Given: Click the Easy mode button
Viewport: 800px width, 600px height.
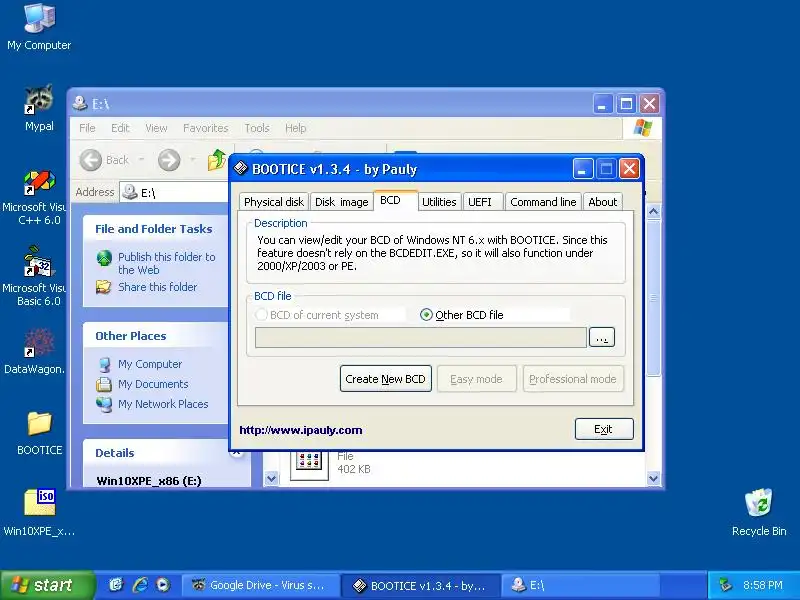Looking at the screenshot, I should pos(477,379).
